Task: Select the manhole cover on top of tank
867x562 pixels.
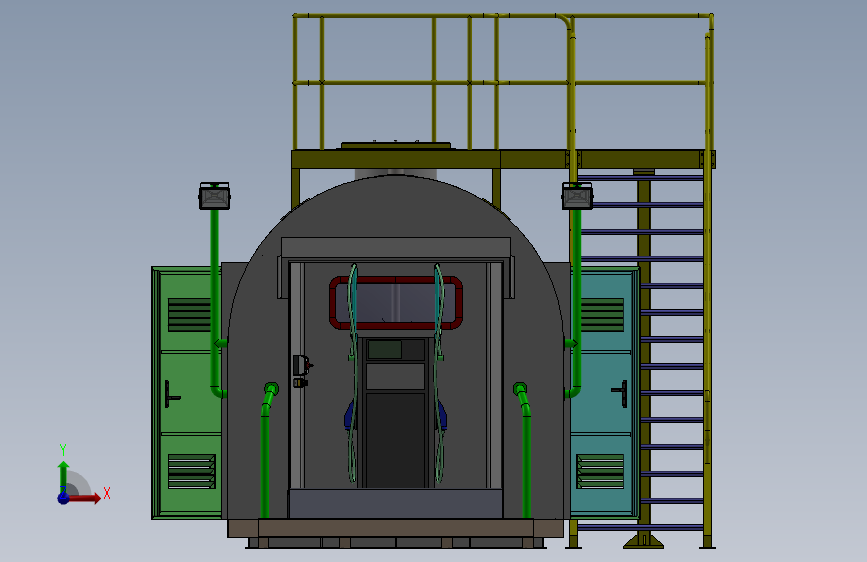Action: point(396,145)
